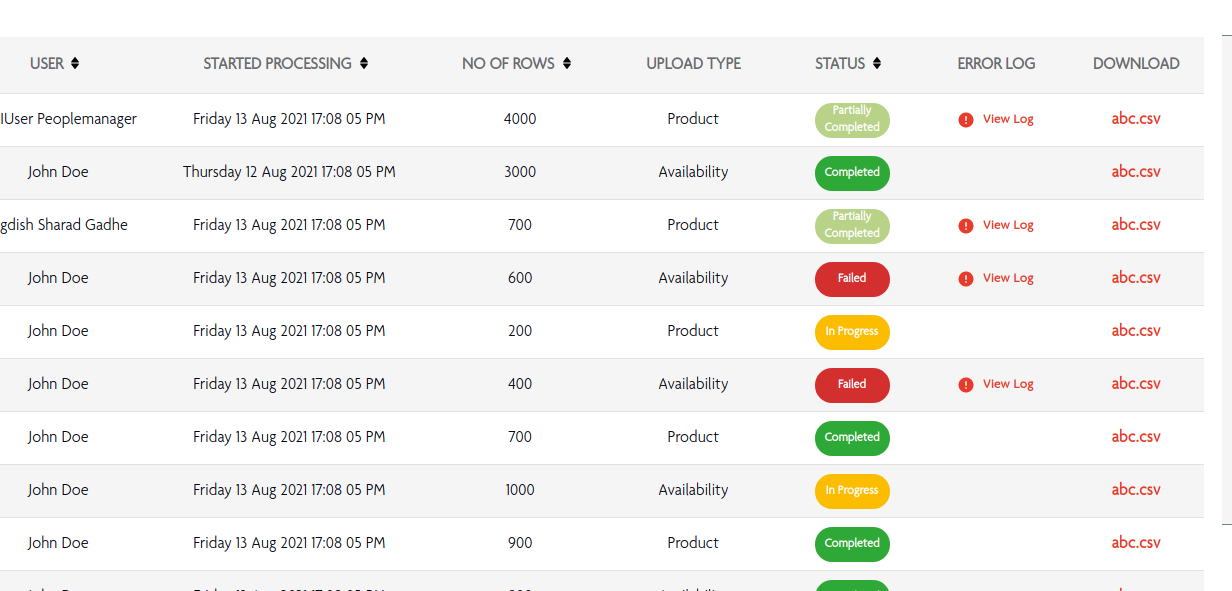Click the Upload Type column header
Screen dimensions: 1232x591
693,64
